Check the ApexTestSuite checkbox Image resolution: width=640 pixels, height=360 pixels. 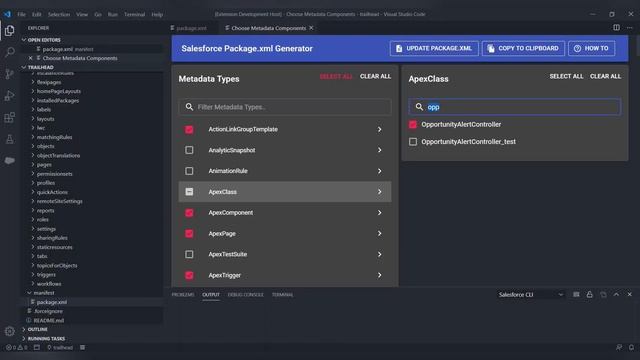[x=189, y=254]
